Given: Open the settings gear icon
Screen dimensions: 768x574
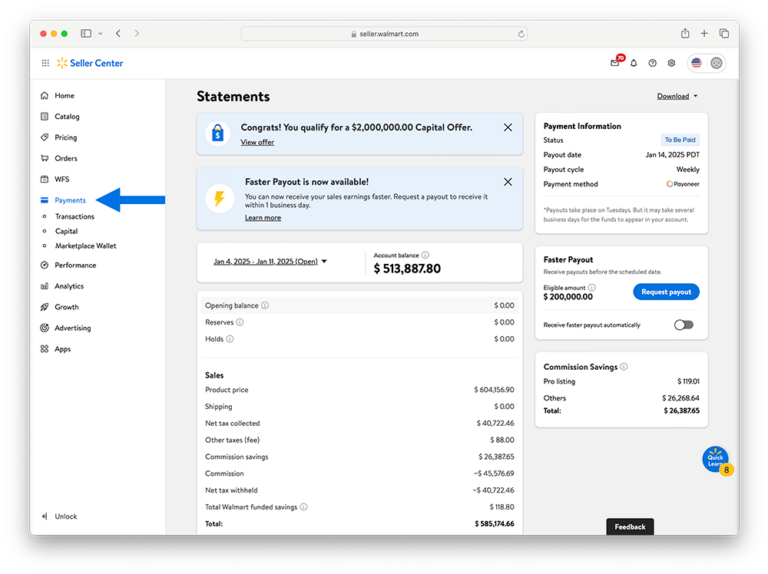Looking at the screenshot, I should click(671, 63).
